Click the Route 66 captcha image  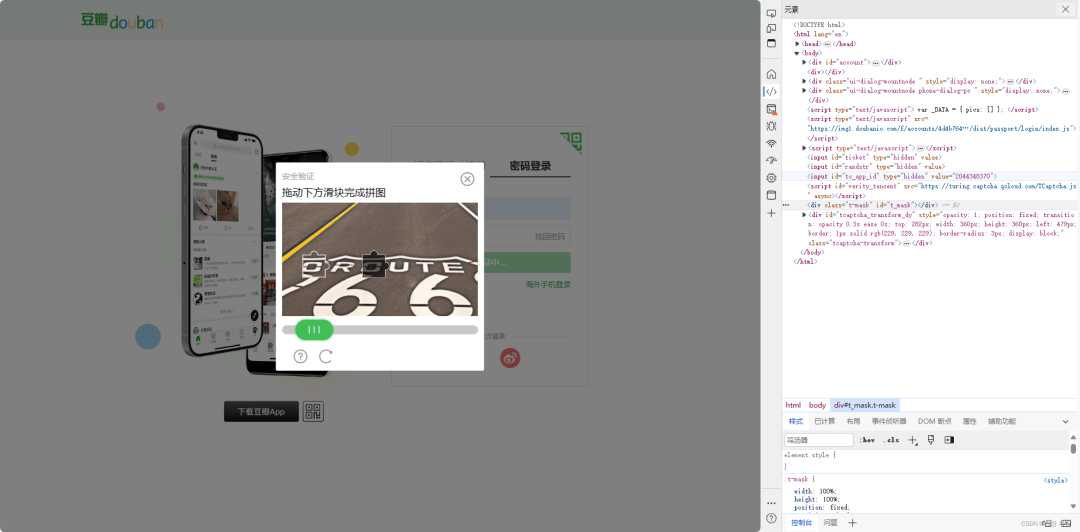pyautogui.click(x=380, y=259)
